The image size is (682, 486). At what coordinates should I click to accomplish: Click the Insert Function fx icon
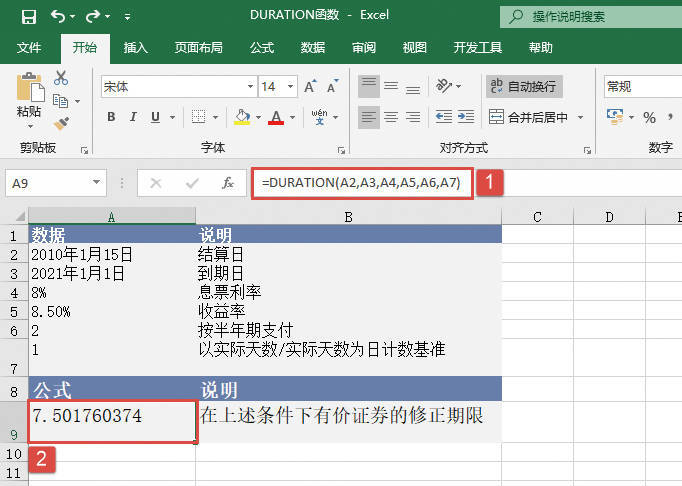(x=228, y=183)
